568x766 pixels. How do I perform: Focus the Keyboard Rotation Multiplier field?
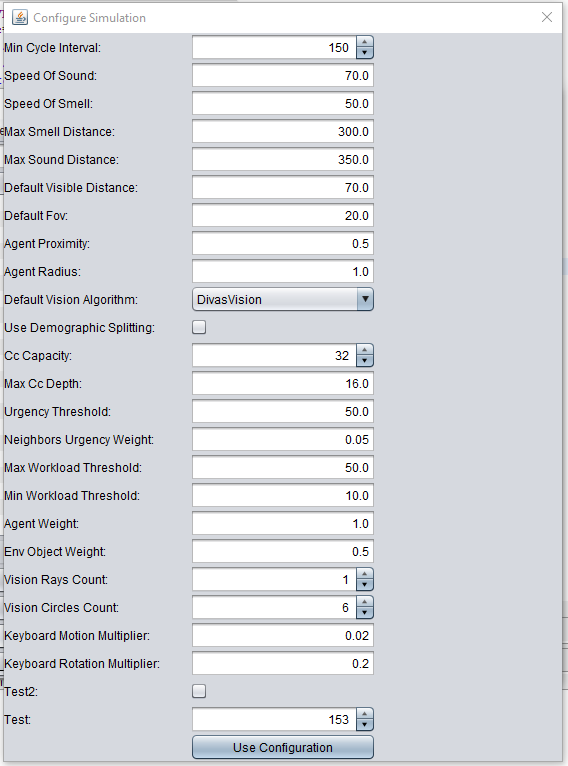pyautogui.click(x=283, y=664)
